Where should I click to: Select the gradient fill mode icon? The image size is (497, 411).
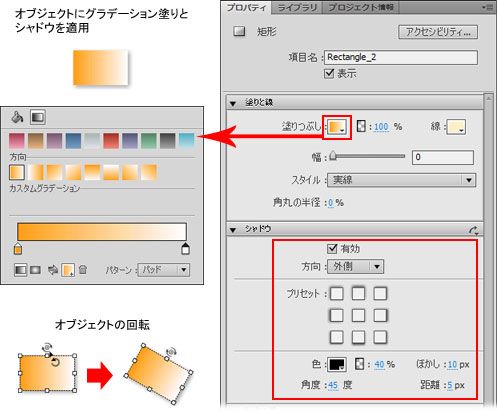coord(38,117)
